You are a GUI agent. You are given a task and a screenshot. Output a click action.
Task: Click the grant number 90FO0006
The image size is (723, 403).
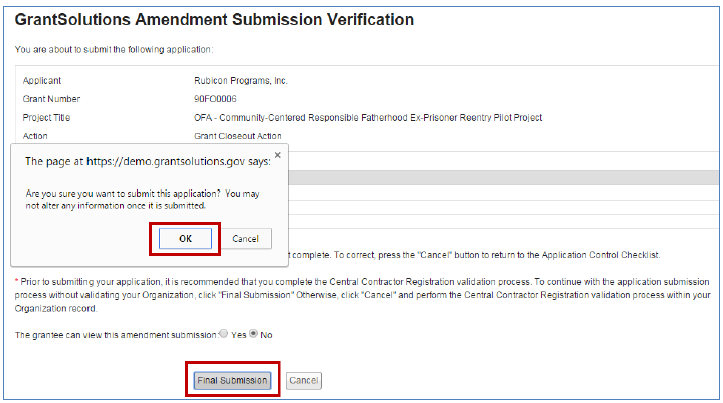[x=213, y=99]
